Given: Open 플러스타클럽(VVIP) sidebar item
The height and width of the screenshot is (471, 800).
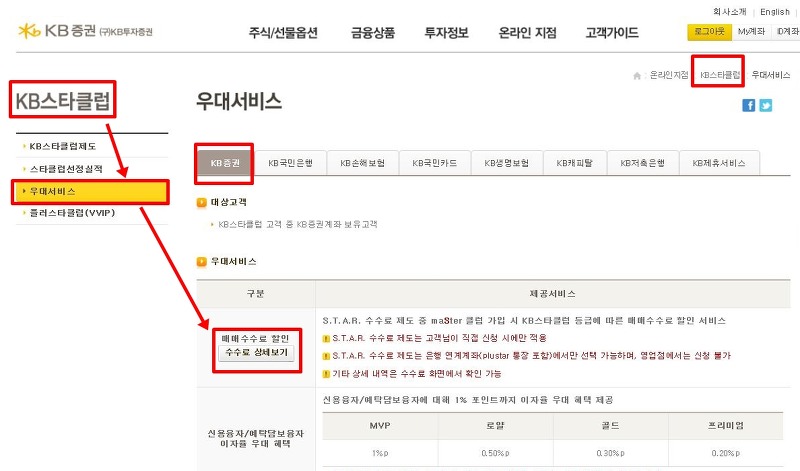Looking at the screenshot, I should (72, 213).
